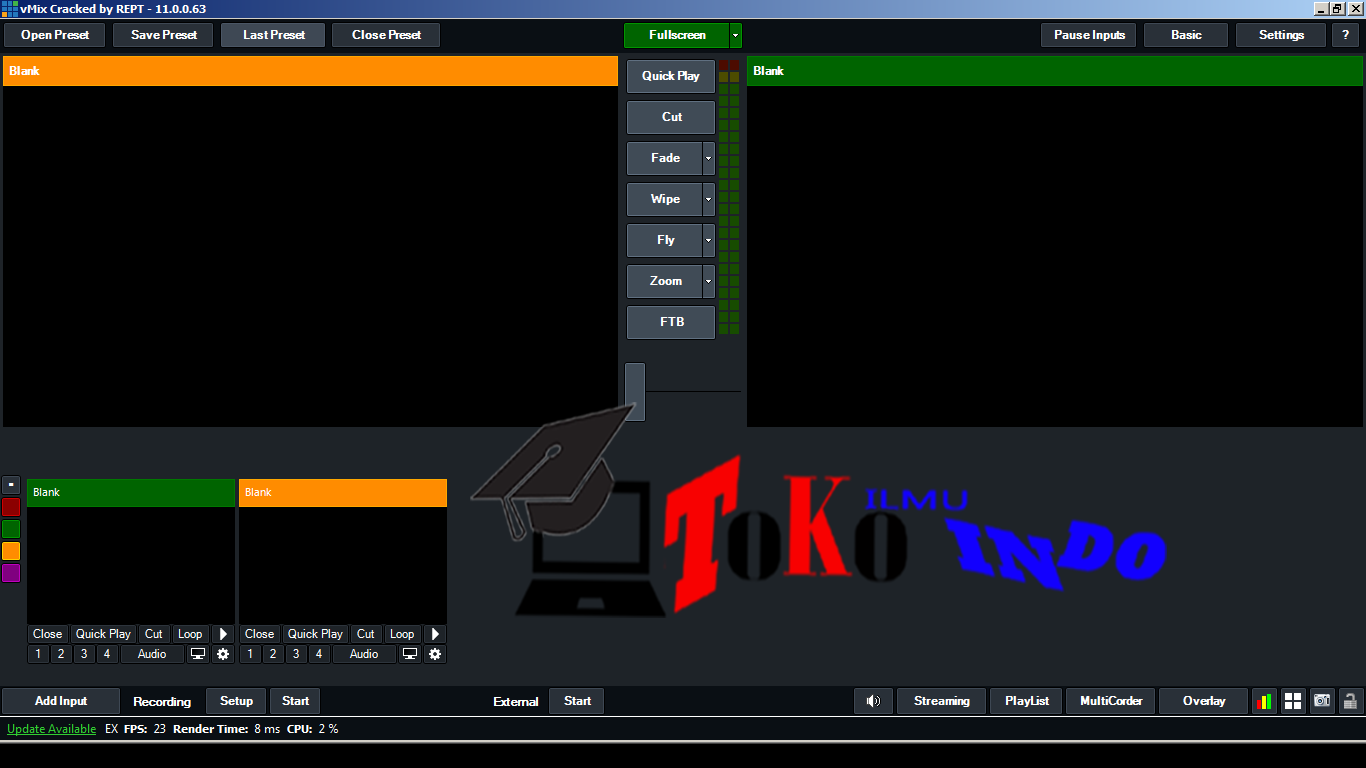1366x768 pixels.
Task: Expand the Zoom transition dropdown arrow
Action: pos(709,281)
